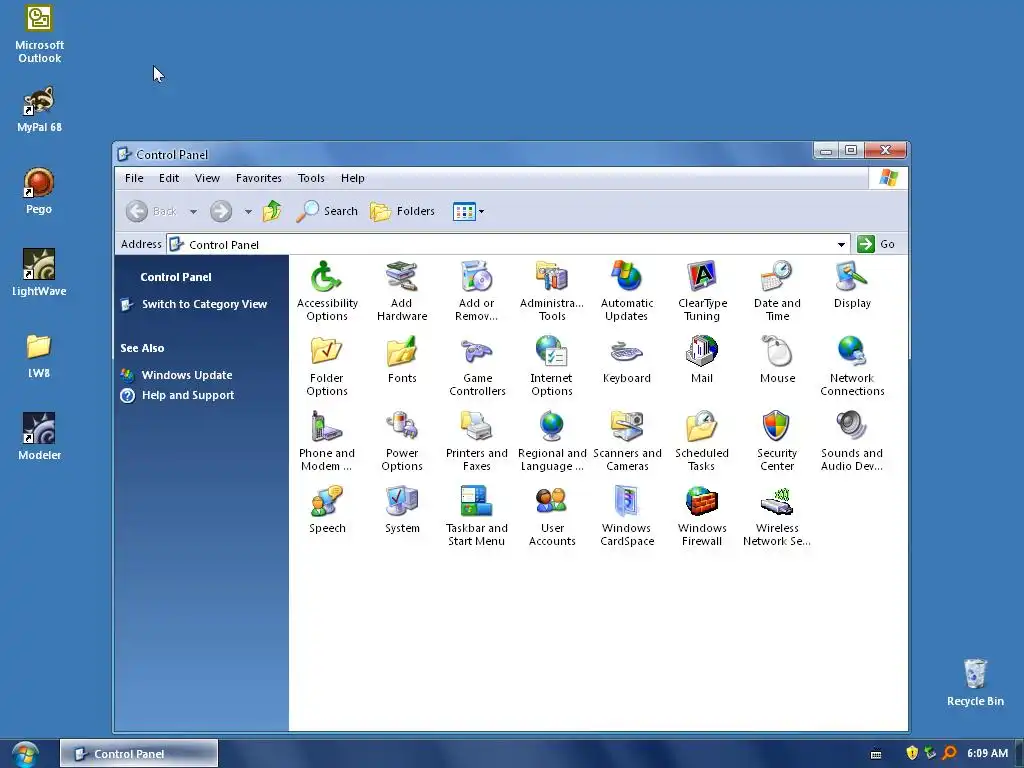Select MyPal 68 desktop shortcut
Viewport: 1024px width, 768px height.
[39, 110]
